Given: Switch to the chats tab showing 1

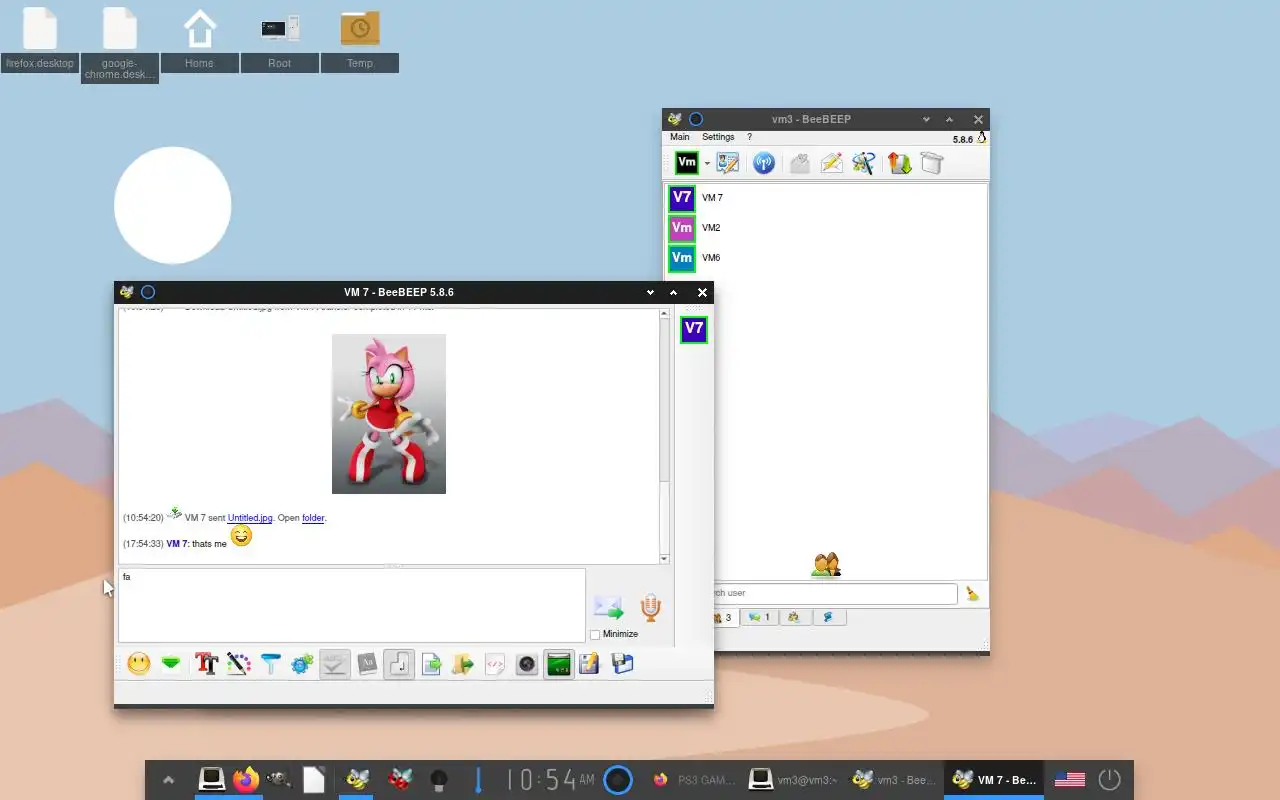Looking at the screenshot, I should 760,618.
